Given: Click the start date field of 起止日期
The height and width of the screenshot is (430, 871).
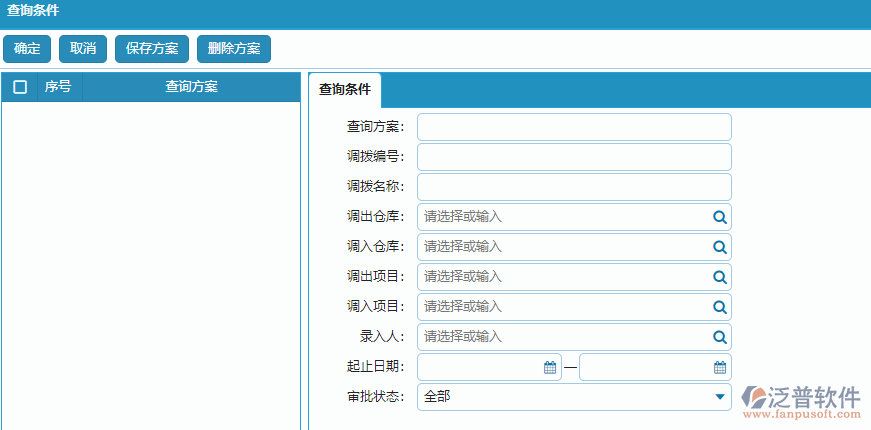Looking at the screenshot, I should pyautogui.click(x=489, y=367).
